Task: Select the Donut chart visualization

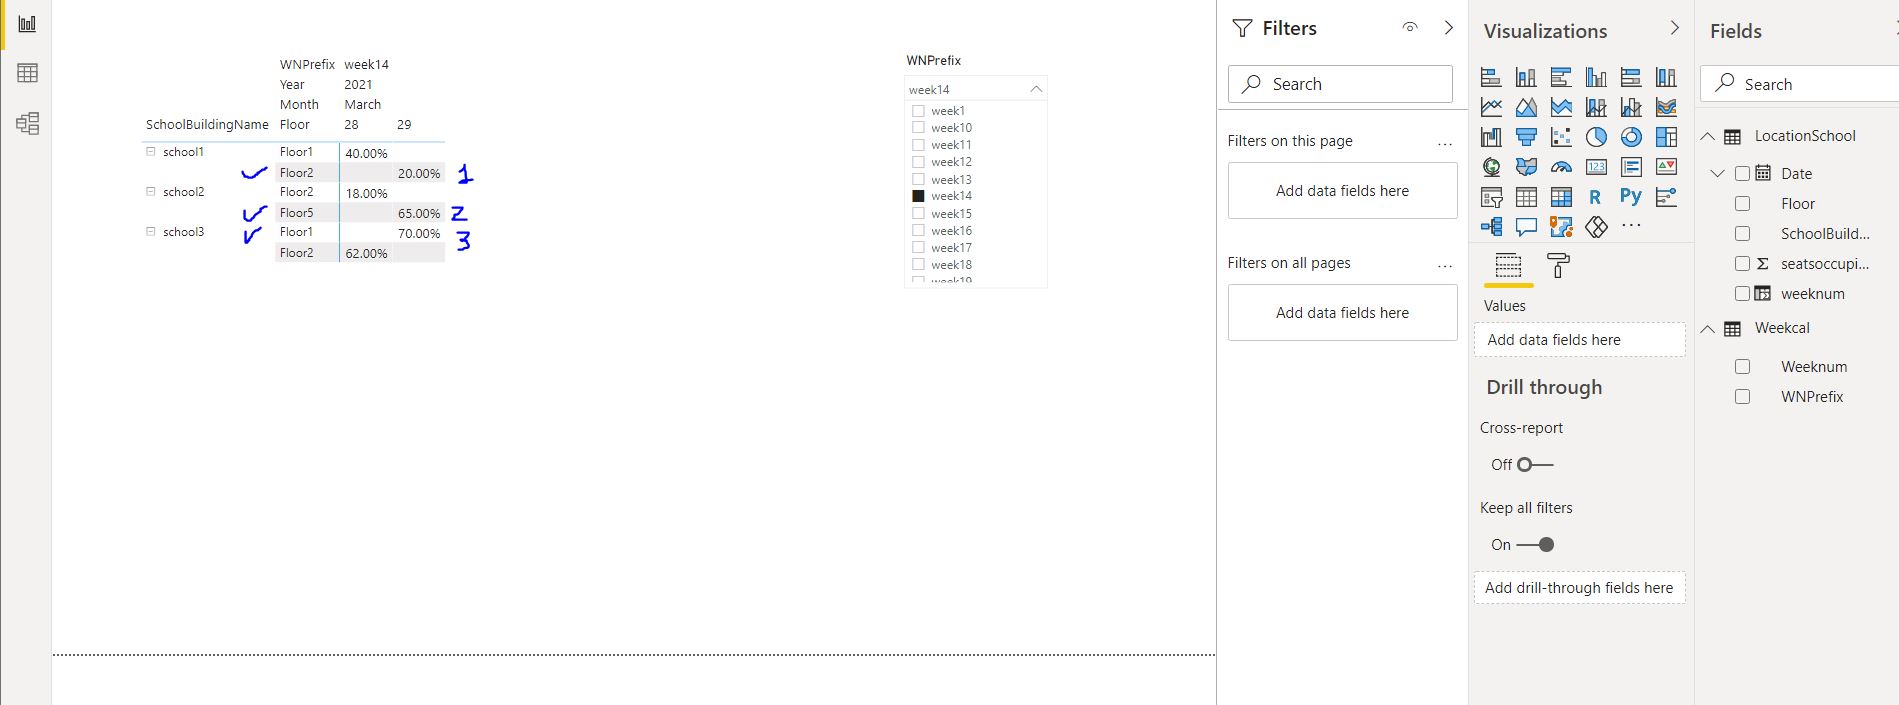Action: (x=1631, y=137)
